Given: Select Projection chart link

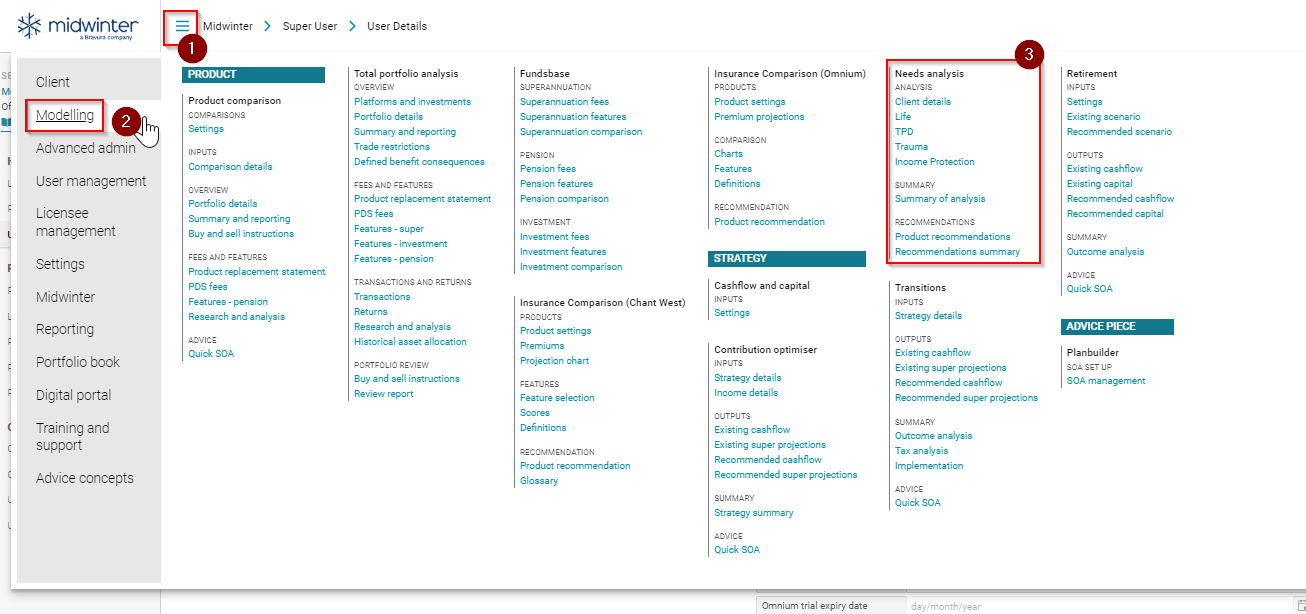Looking at the screenshot, I should 554,361.
